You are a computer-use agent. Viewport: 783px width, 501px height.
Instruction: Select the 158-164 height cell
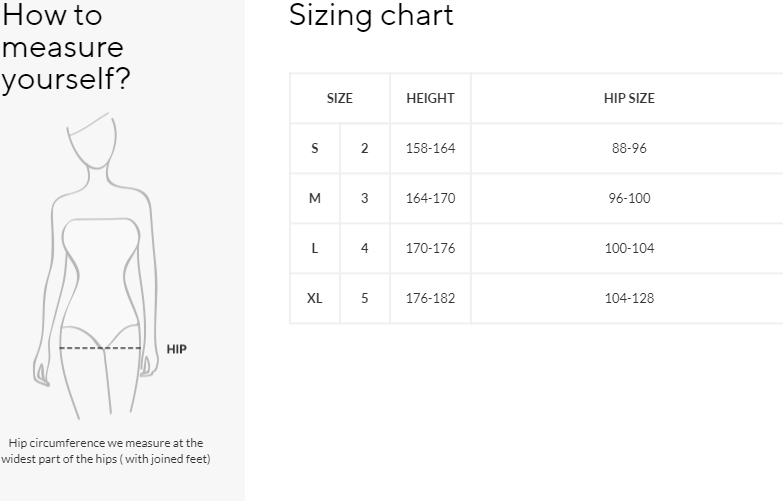tap(430, 148)
